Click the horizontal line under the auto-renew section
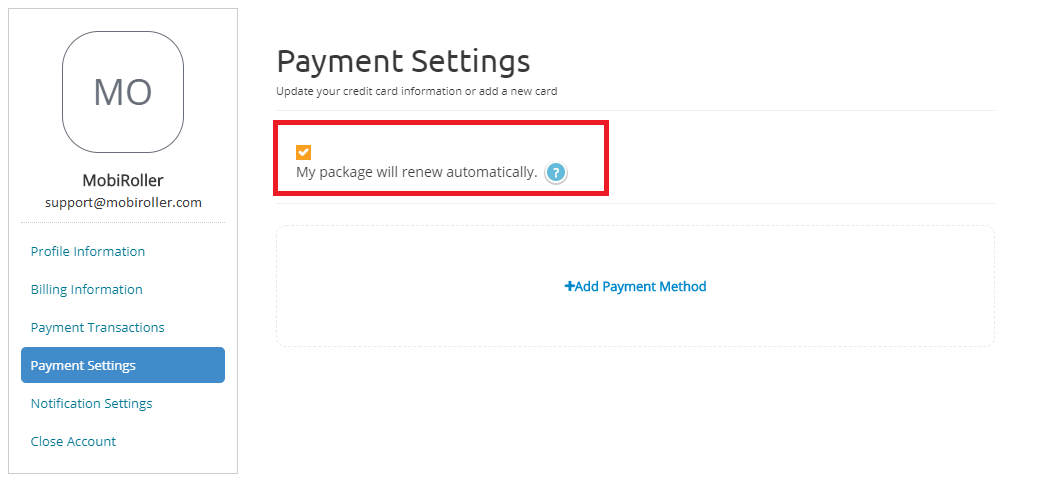Viewport: 1044px width, 486px height. pyautogui.click(x=636, y=204)
